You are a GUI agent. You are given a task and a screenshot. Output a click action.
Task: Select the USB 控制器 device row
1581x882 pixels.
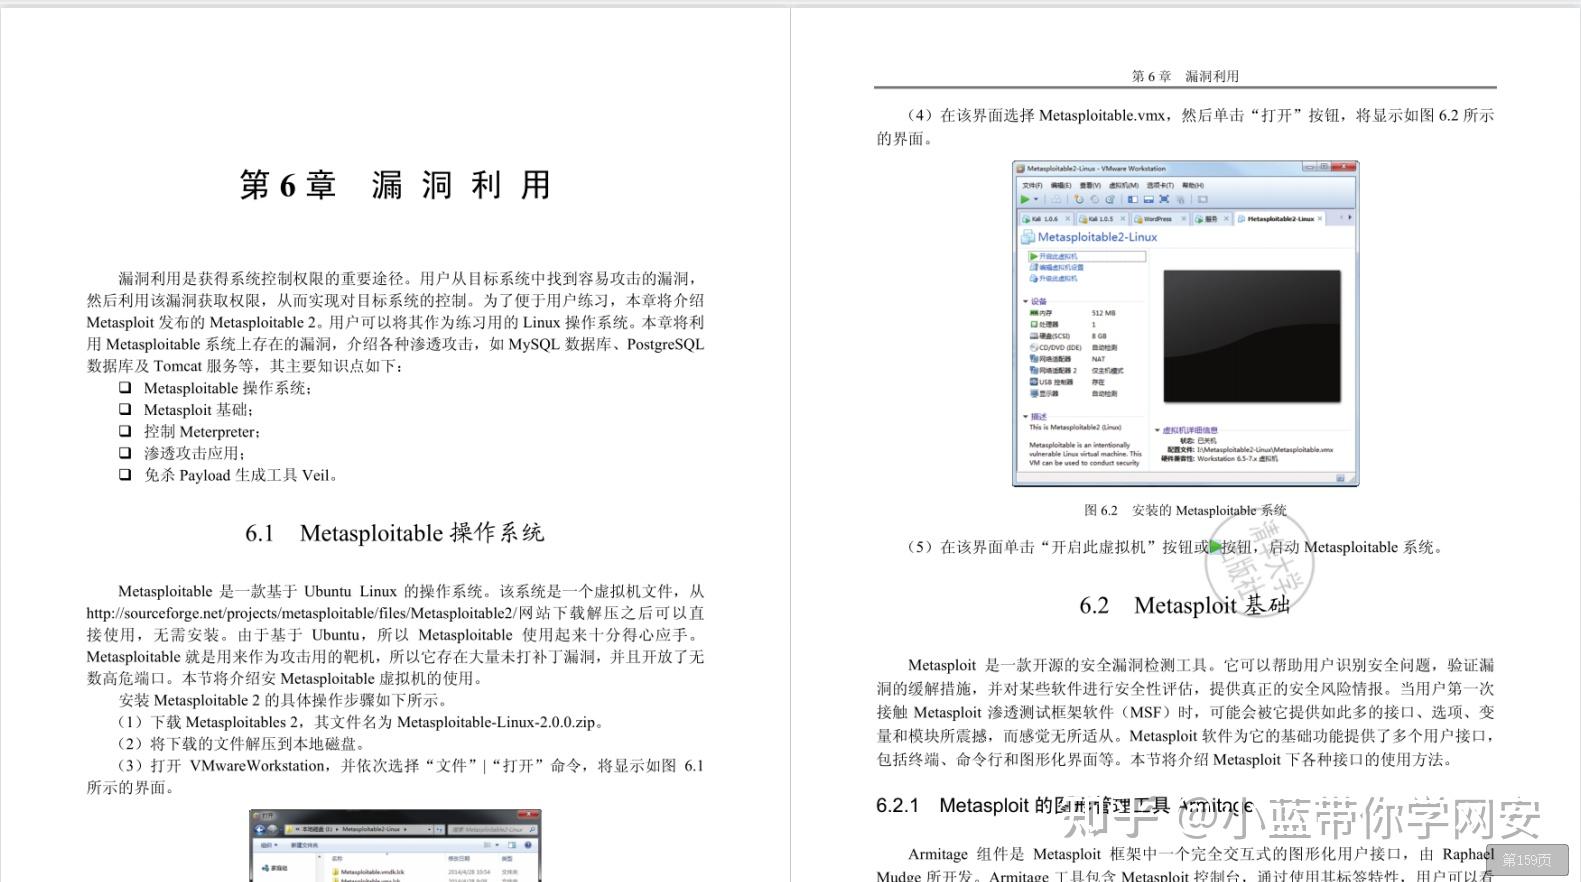pyautogui.click(x=1067, y=382)
